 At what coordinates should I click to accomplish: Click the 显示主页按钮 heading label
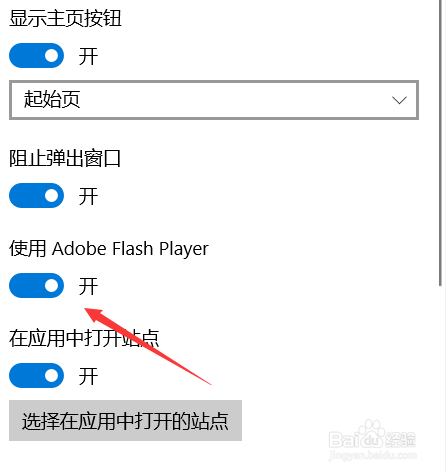(65, 18)
